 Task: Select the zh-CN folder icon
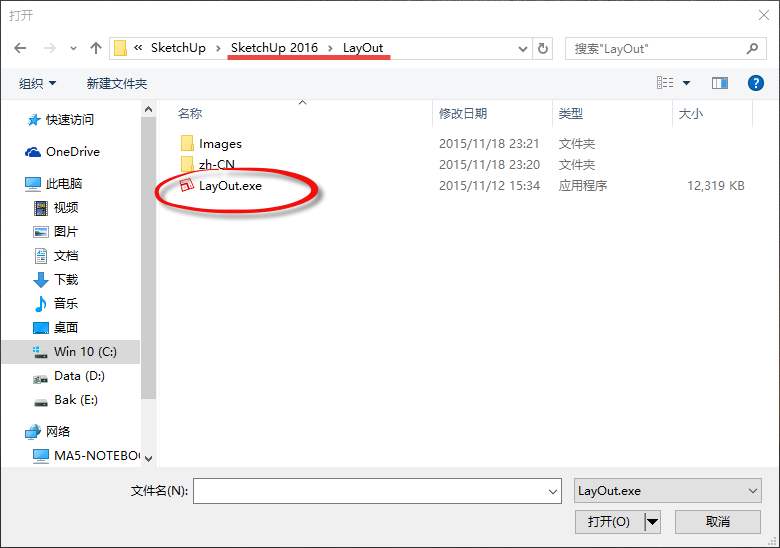pos(187,164)
